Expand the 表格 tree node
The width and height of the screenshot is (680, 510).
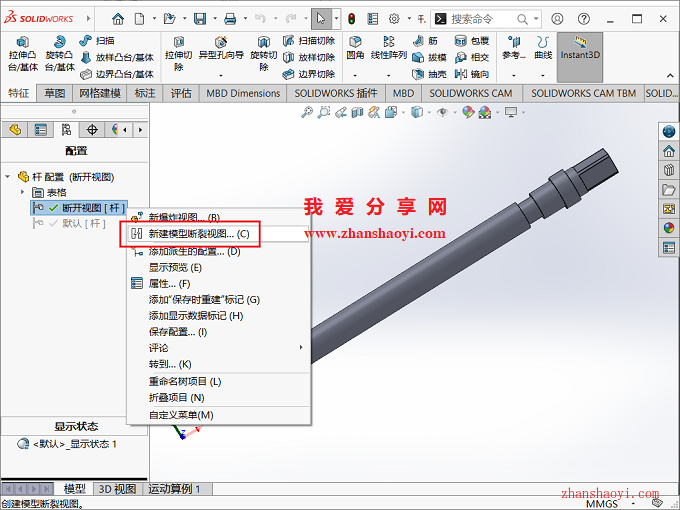pyautogui.click(x=23, y=192)
